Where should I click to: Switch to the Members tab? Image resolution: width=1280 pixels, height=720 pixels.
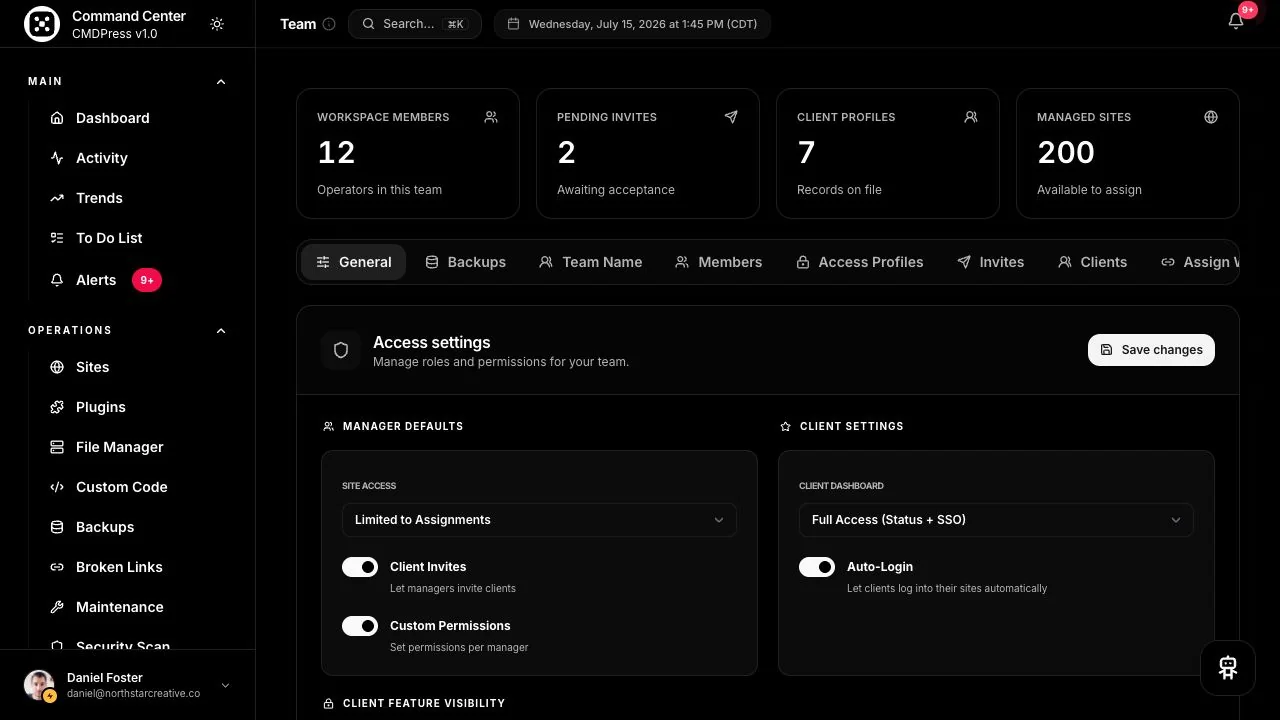coord(719,262)
